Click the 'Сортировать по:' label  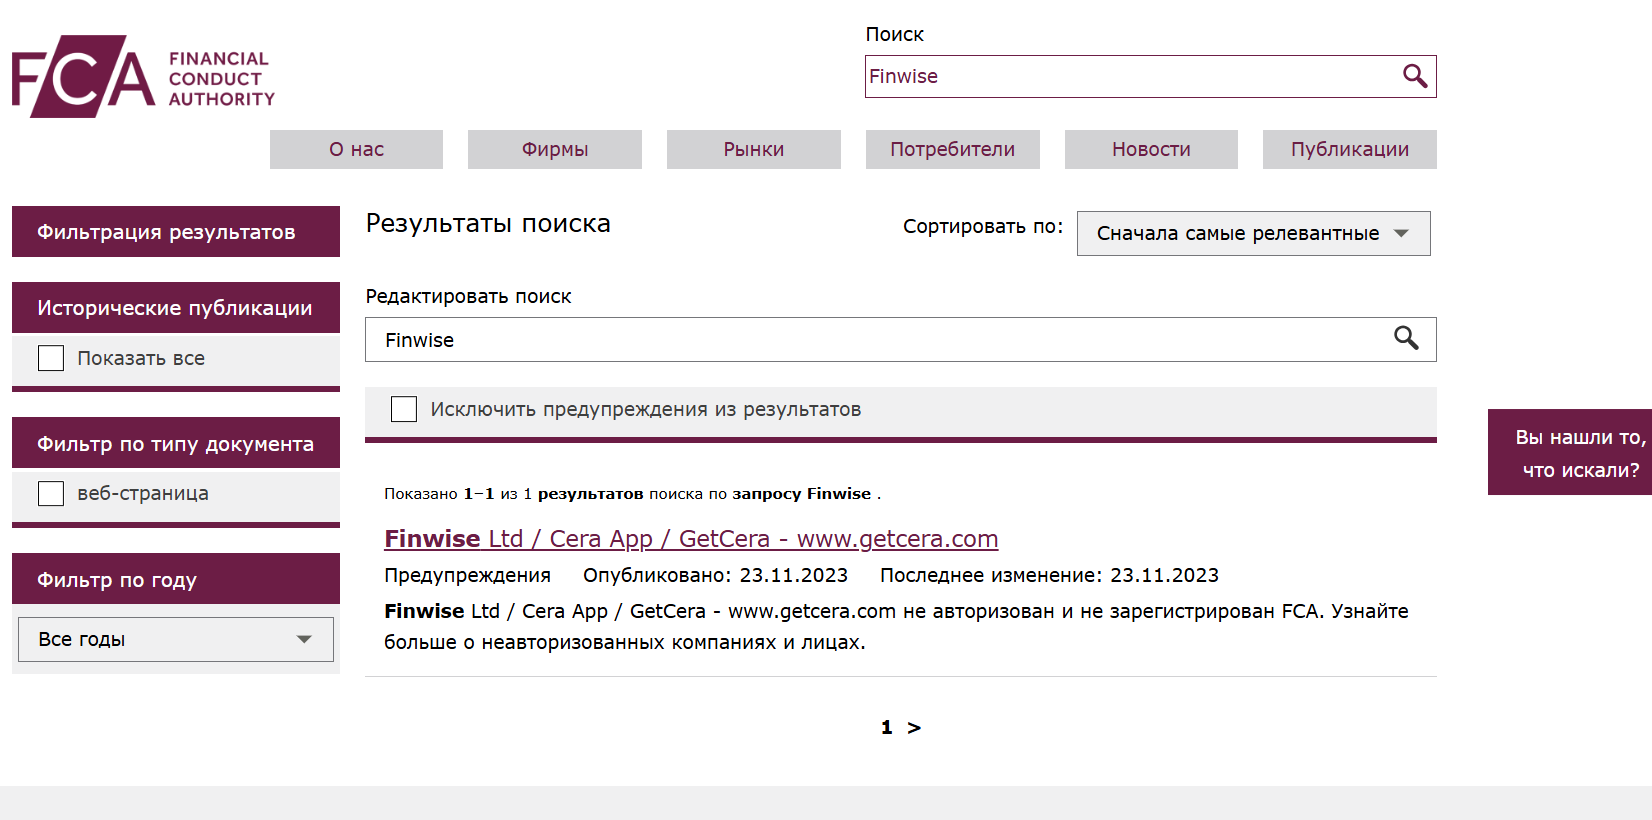point(983,227)
